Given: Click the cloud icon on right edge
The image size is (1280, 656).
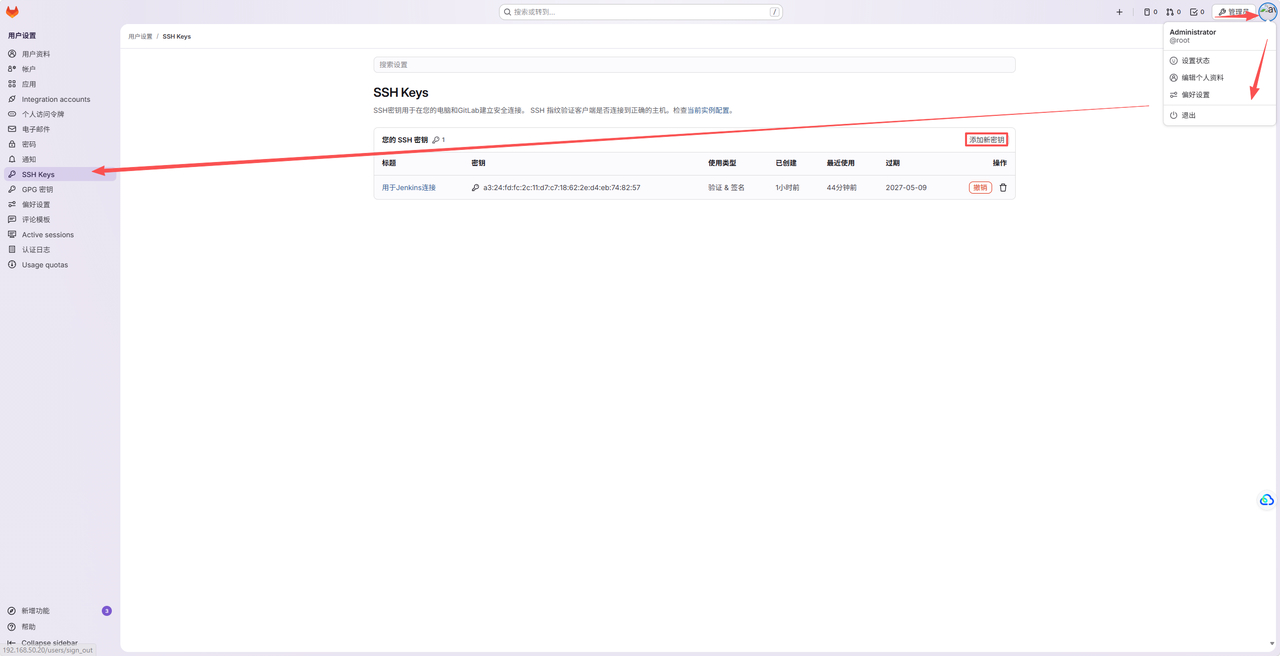Looking at the screenshot, I should coord(1267,499).
